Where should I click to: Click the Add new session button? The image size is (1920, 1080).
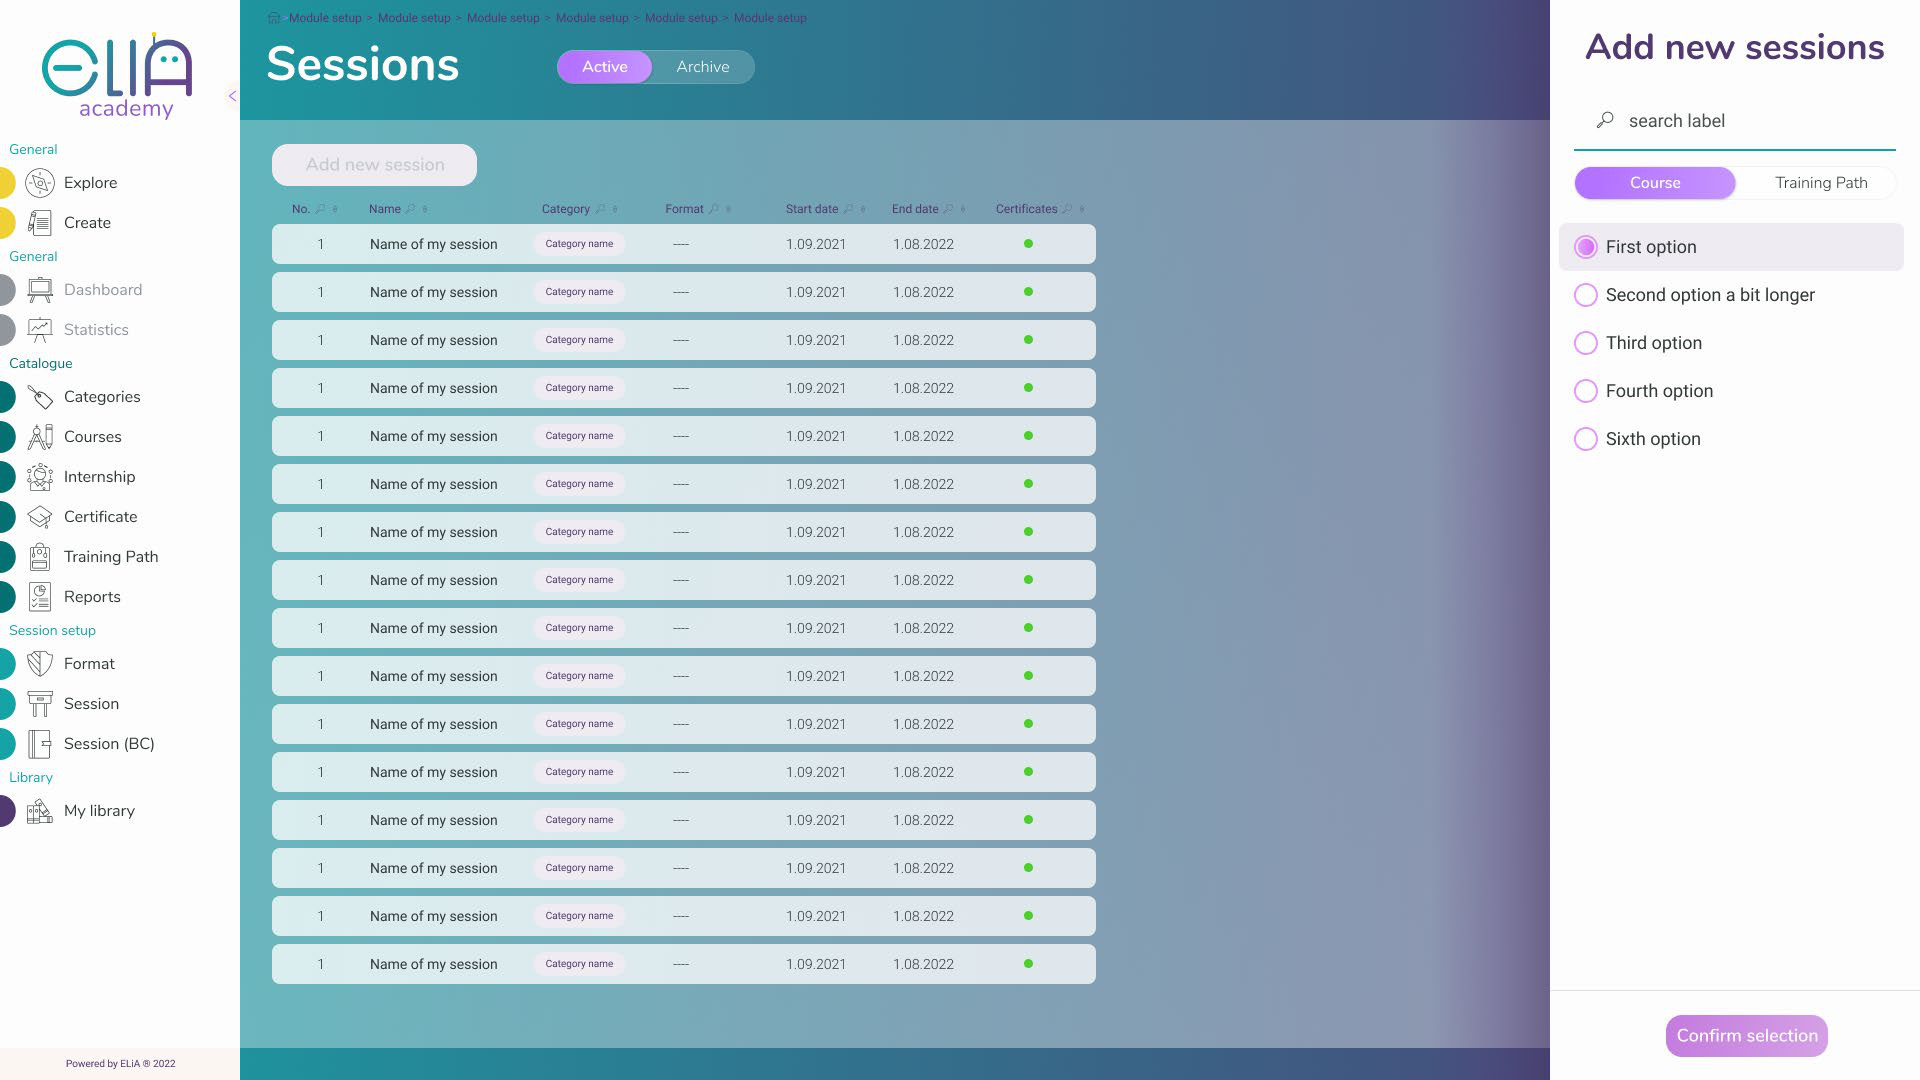pos(374,165)
